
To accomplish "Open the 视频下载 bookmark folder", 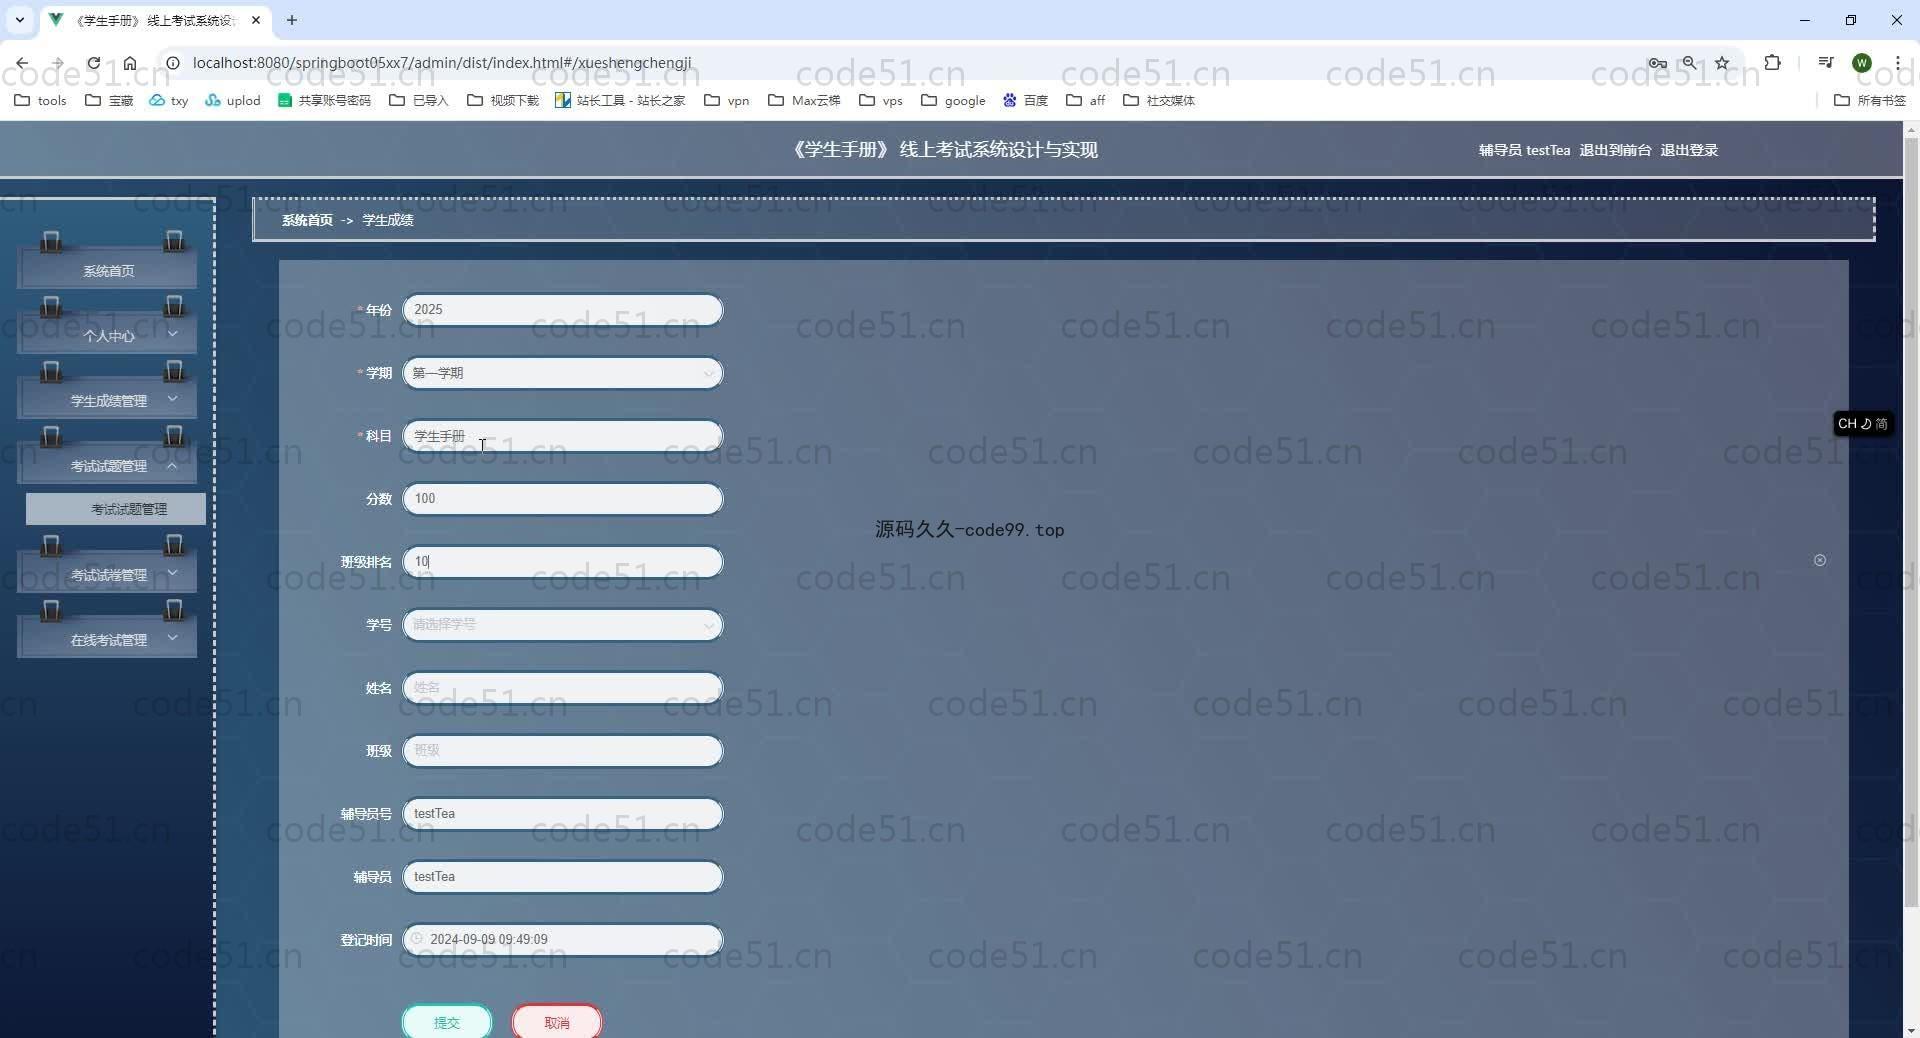I will [503, 100].
